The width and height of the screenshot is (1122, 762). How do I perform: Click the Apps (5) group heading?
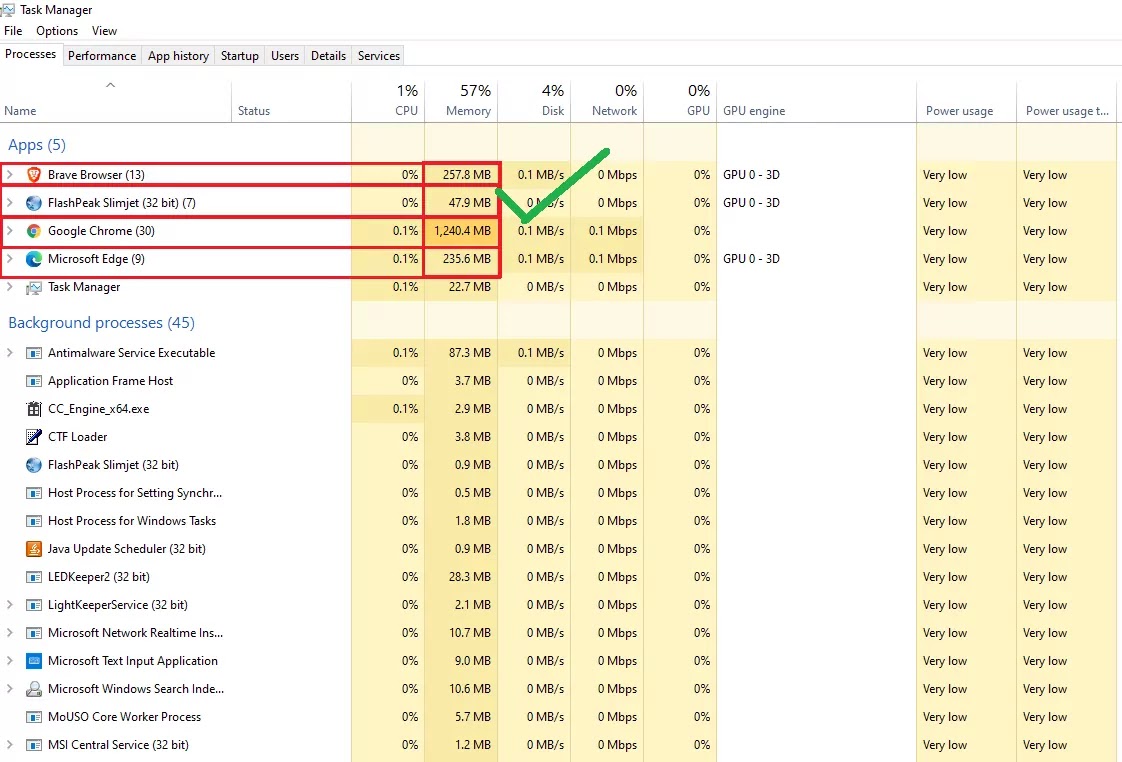click(x=36, y=145)
